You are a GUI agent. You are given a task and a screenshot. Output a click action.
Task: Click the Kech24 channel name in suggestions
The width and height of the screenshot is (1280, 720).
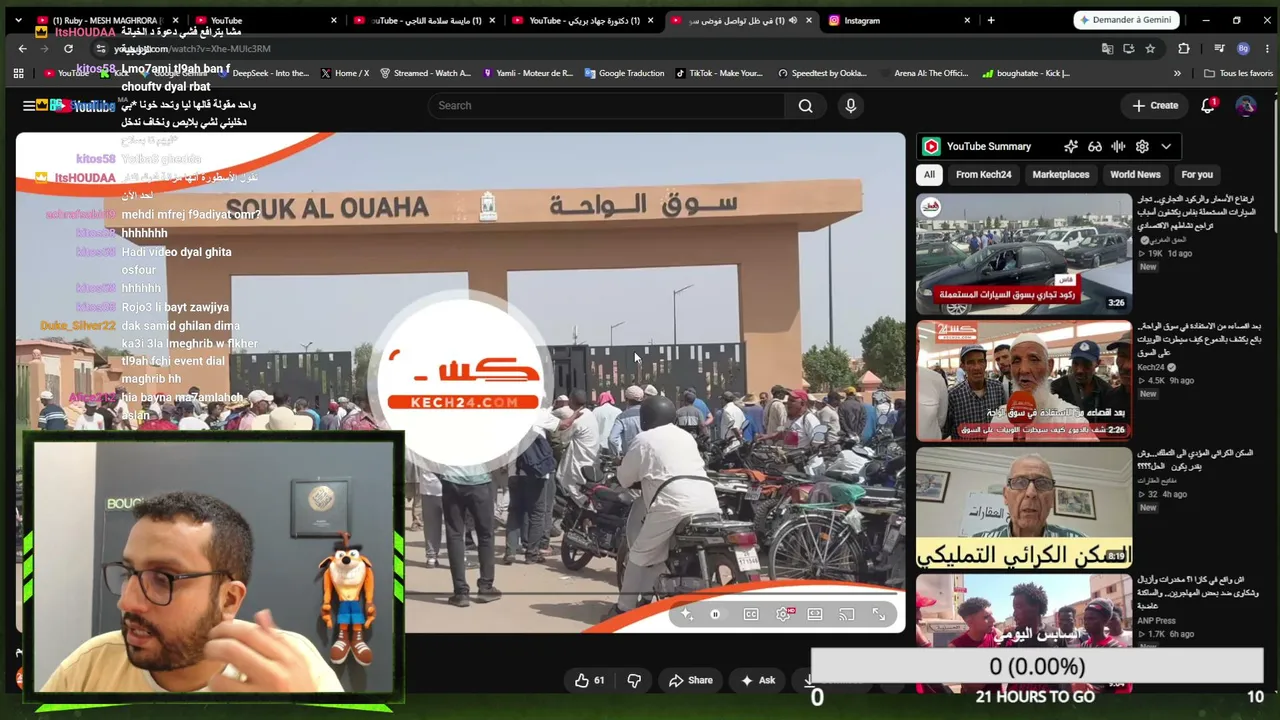click(x=1153, y=367)
